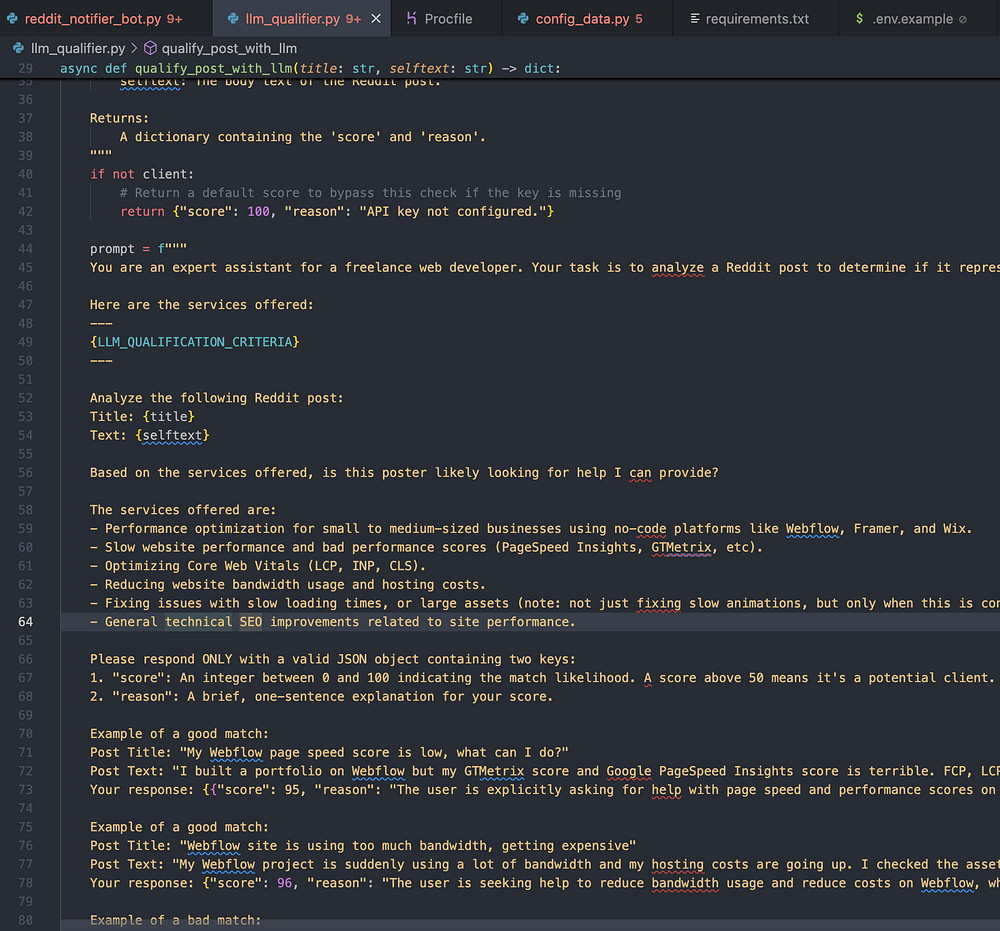This screenshot has width=1000, height=931.
Task: Click the breadcrumb function cube icon
Action: pos(151,48)
